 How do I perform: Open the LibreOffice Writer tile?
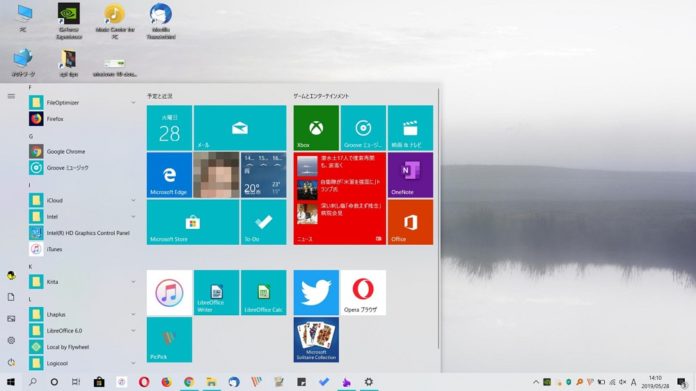[x=216, y=293]
